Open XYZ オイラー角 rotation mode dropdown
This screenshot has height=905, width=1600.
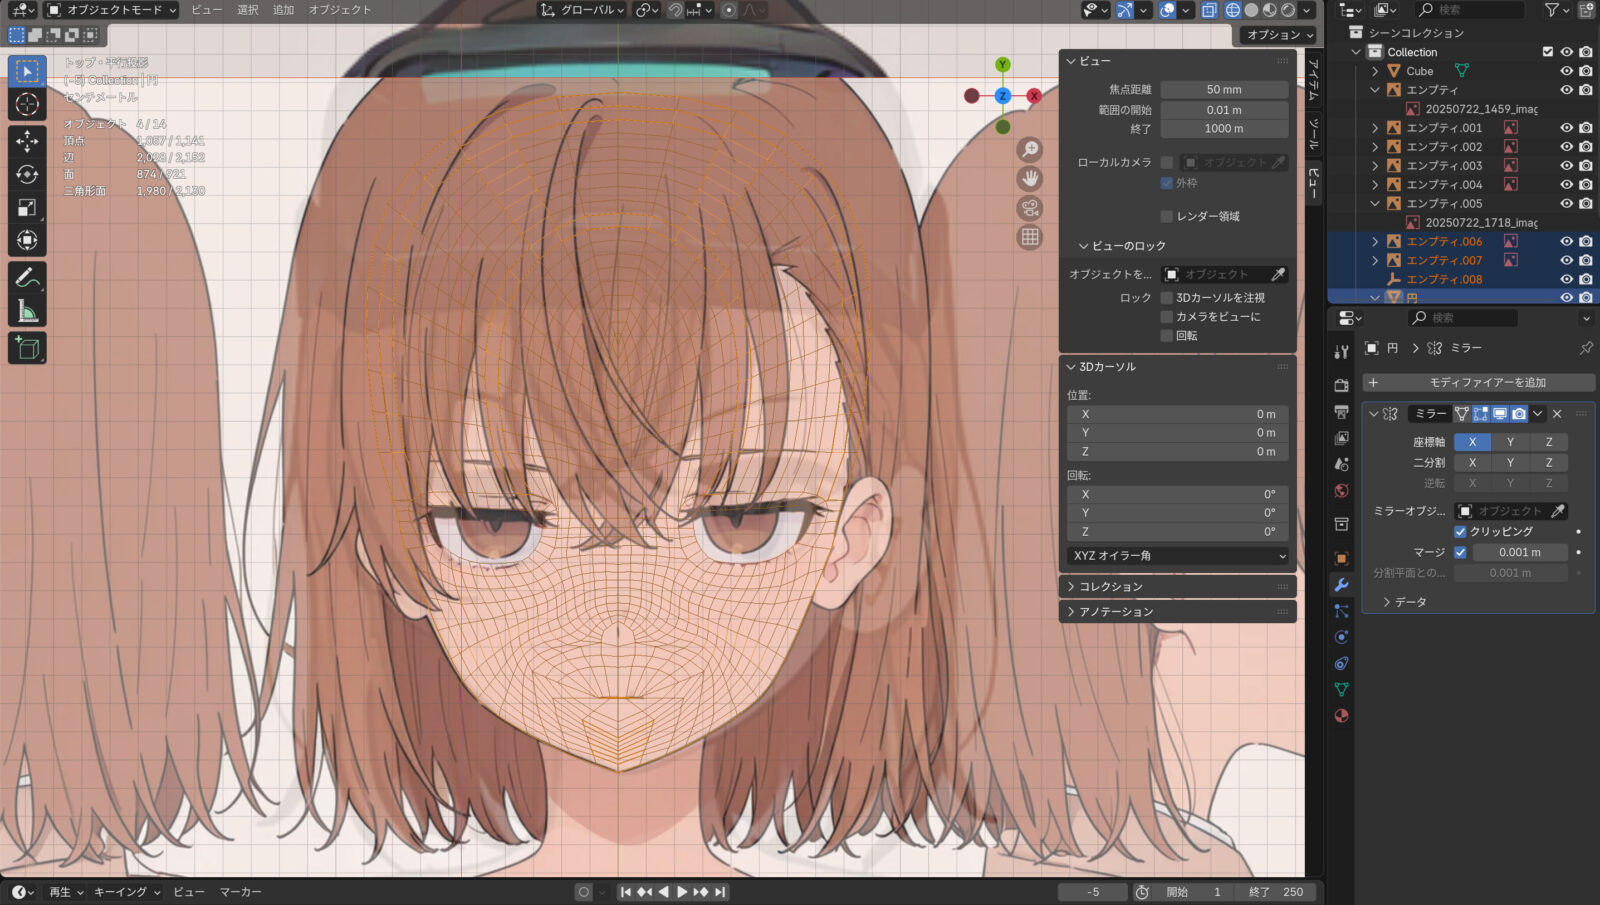1177,555
